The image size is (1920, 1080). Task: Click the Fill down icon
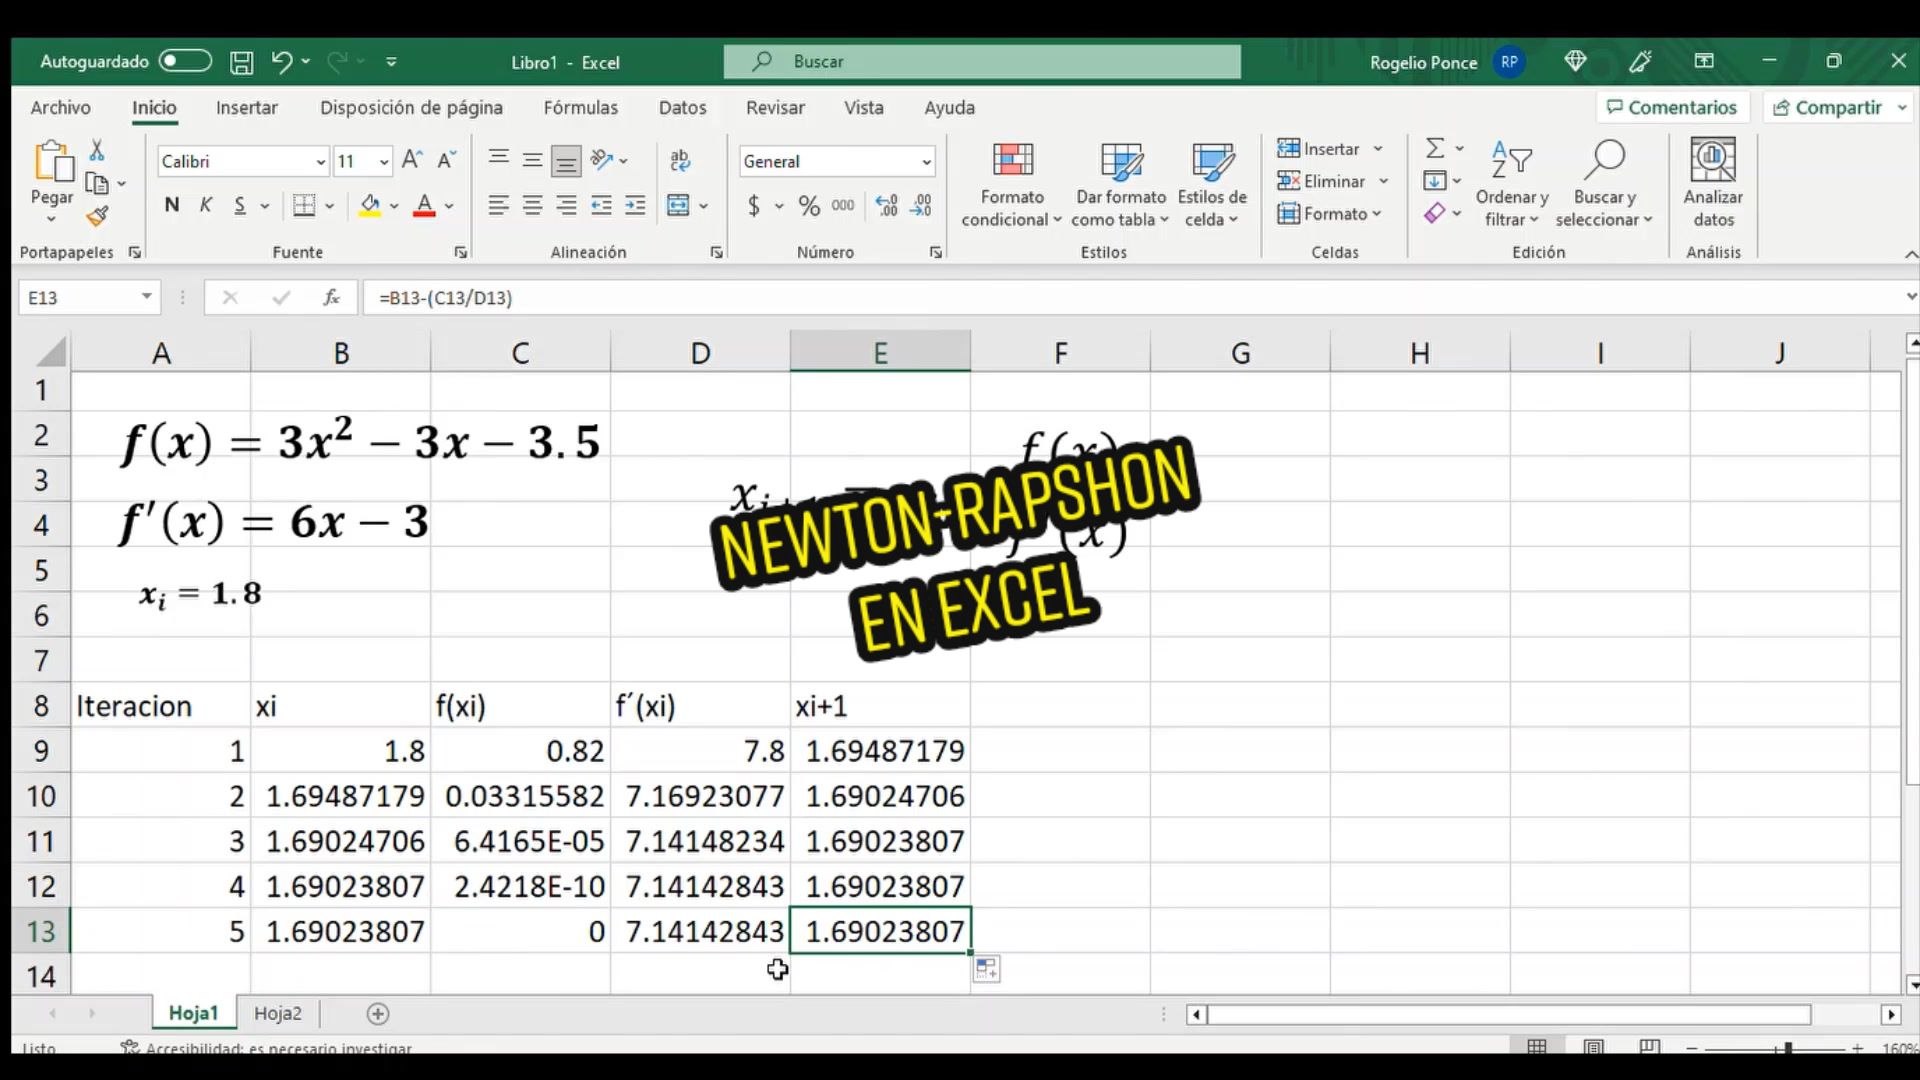[x=1435, y=181]
